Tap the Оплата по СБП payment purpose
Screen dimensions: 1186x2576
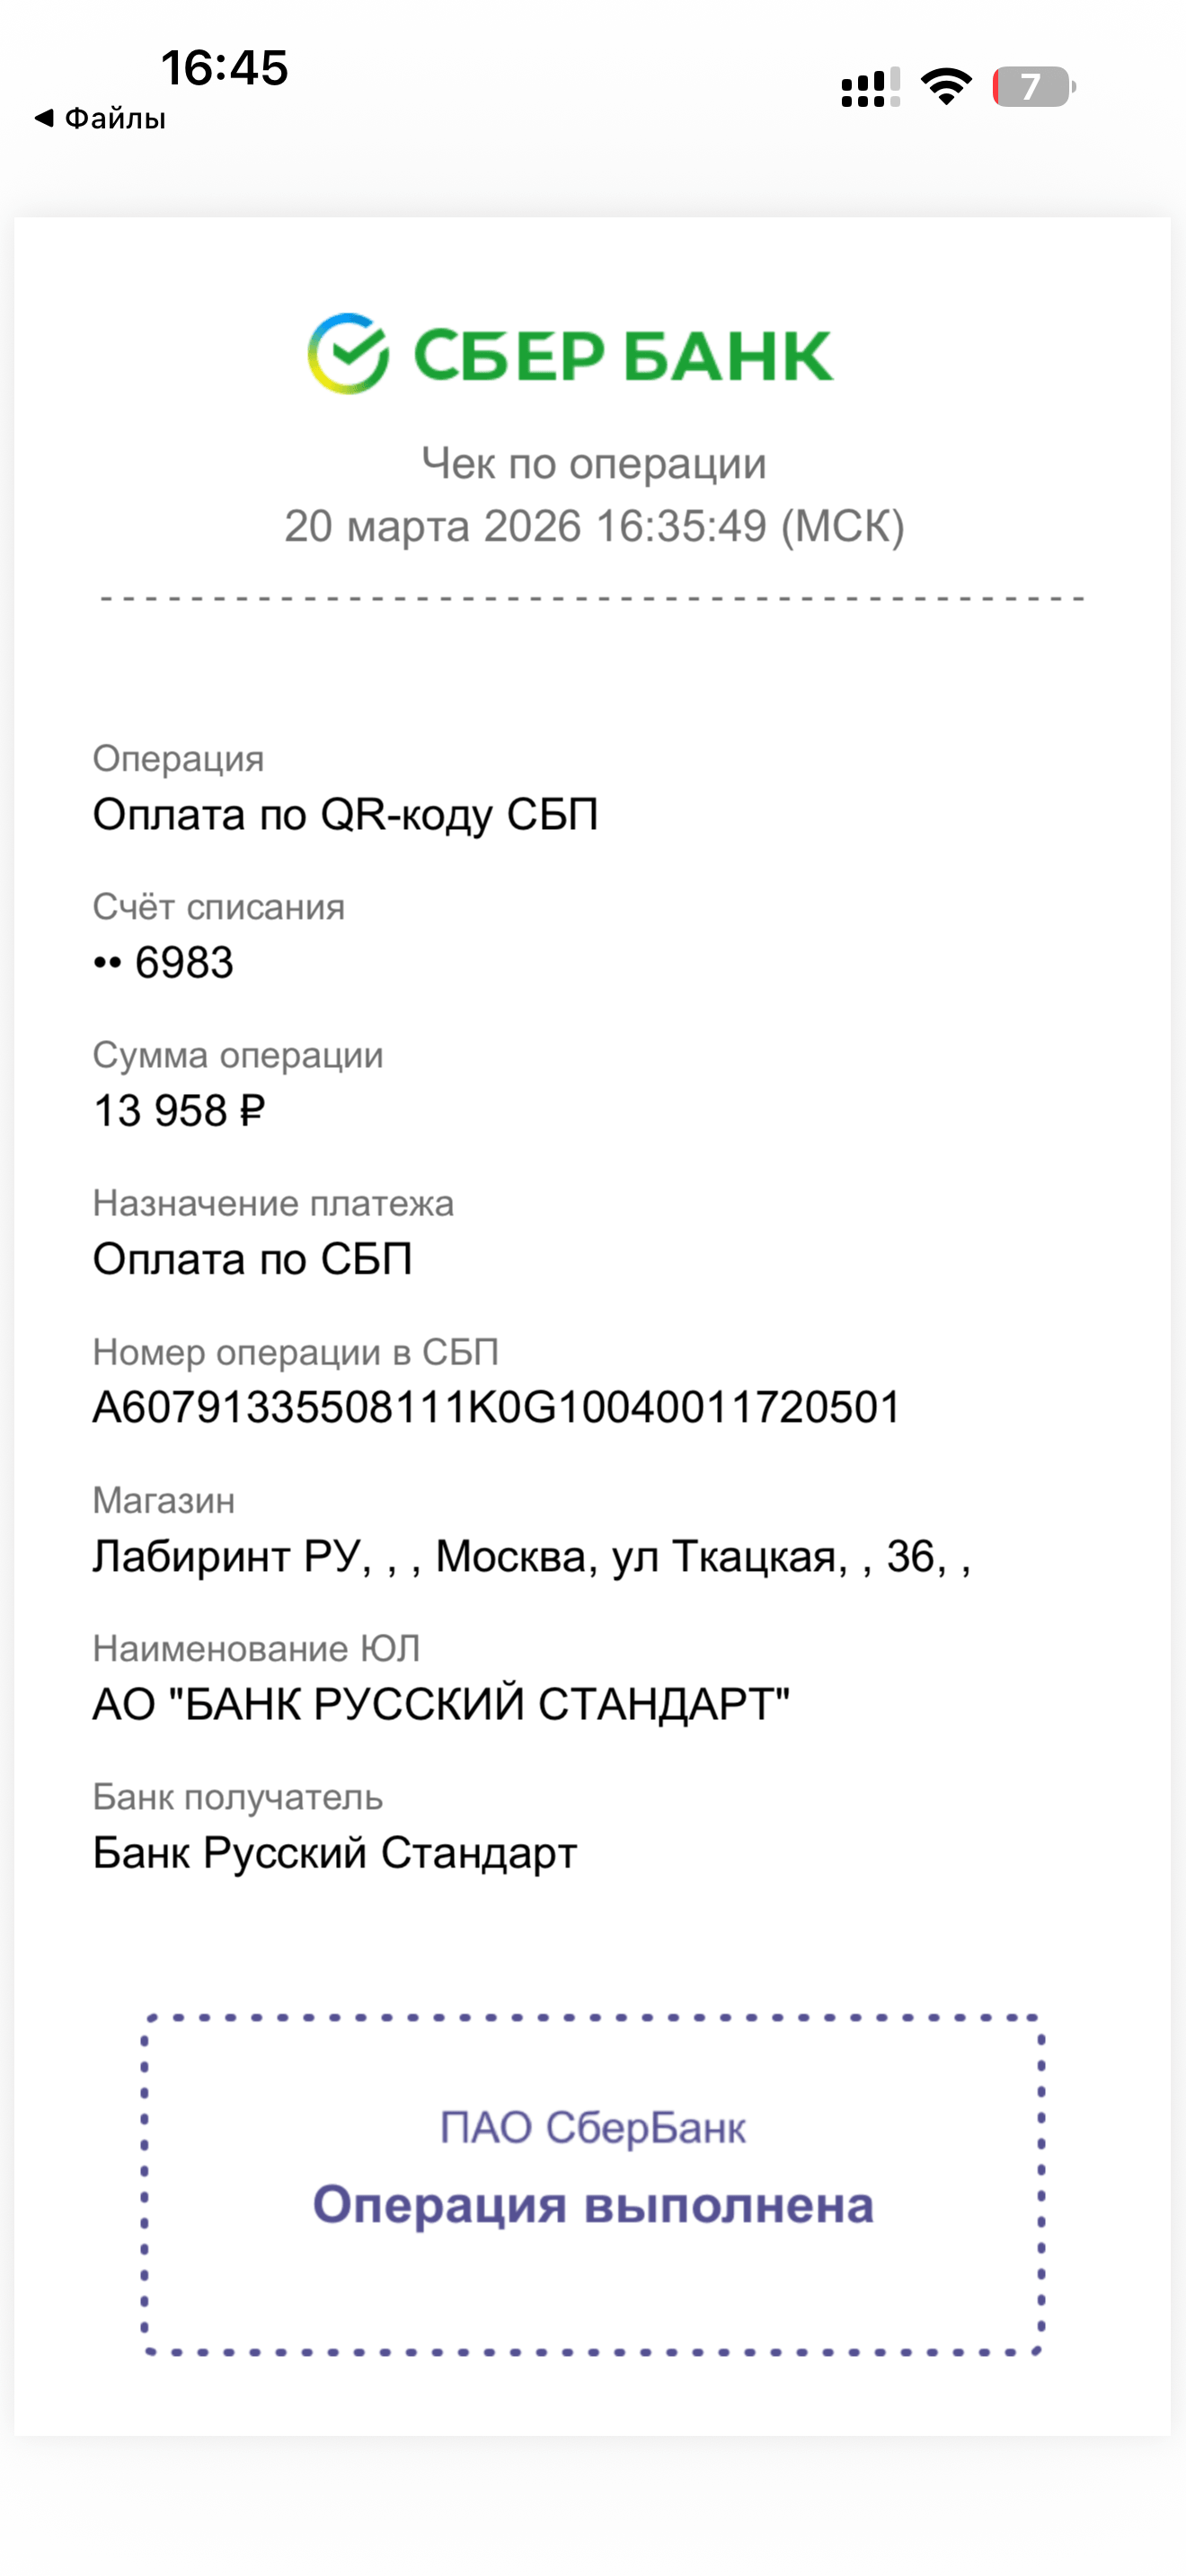pyautogui.click(x=252, y=1259)
